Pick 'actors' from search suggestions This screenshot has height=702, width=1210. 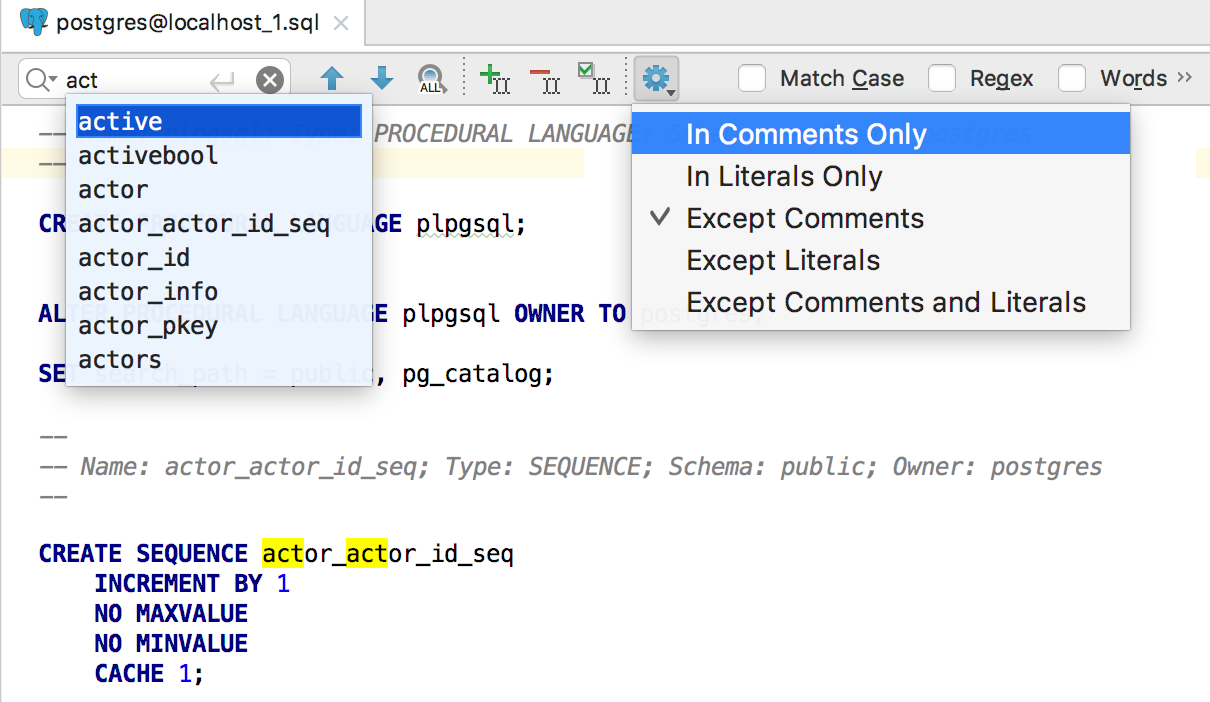pos(219,359)
